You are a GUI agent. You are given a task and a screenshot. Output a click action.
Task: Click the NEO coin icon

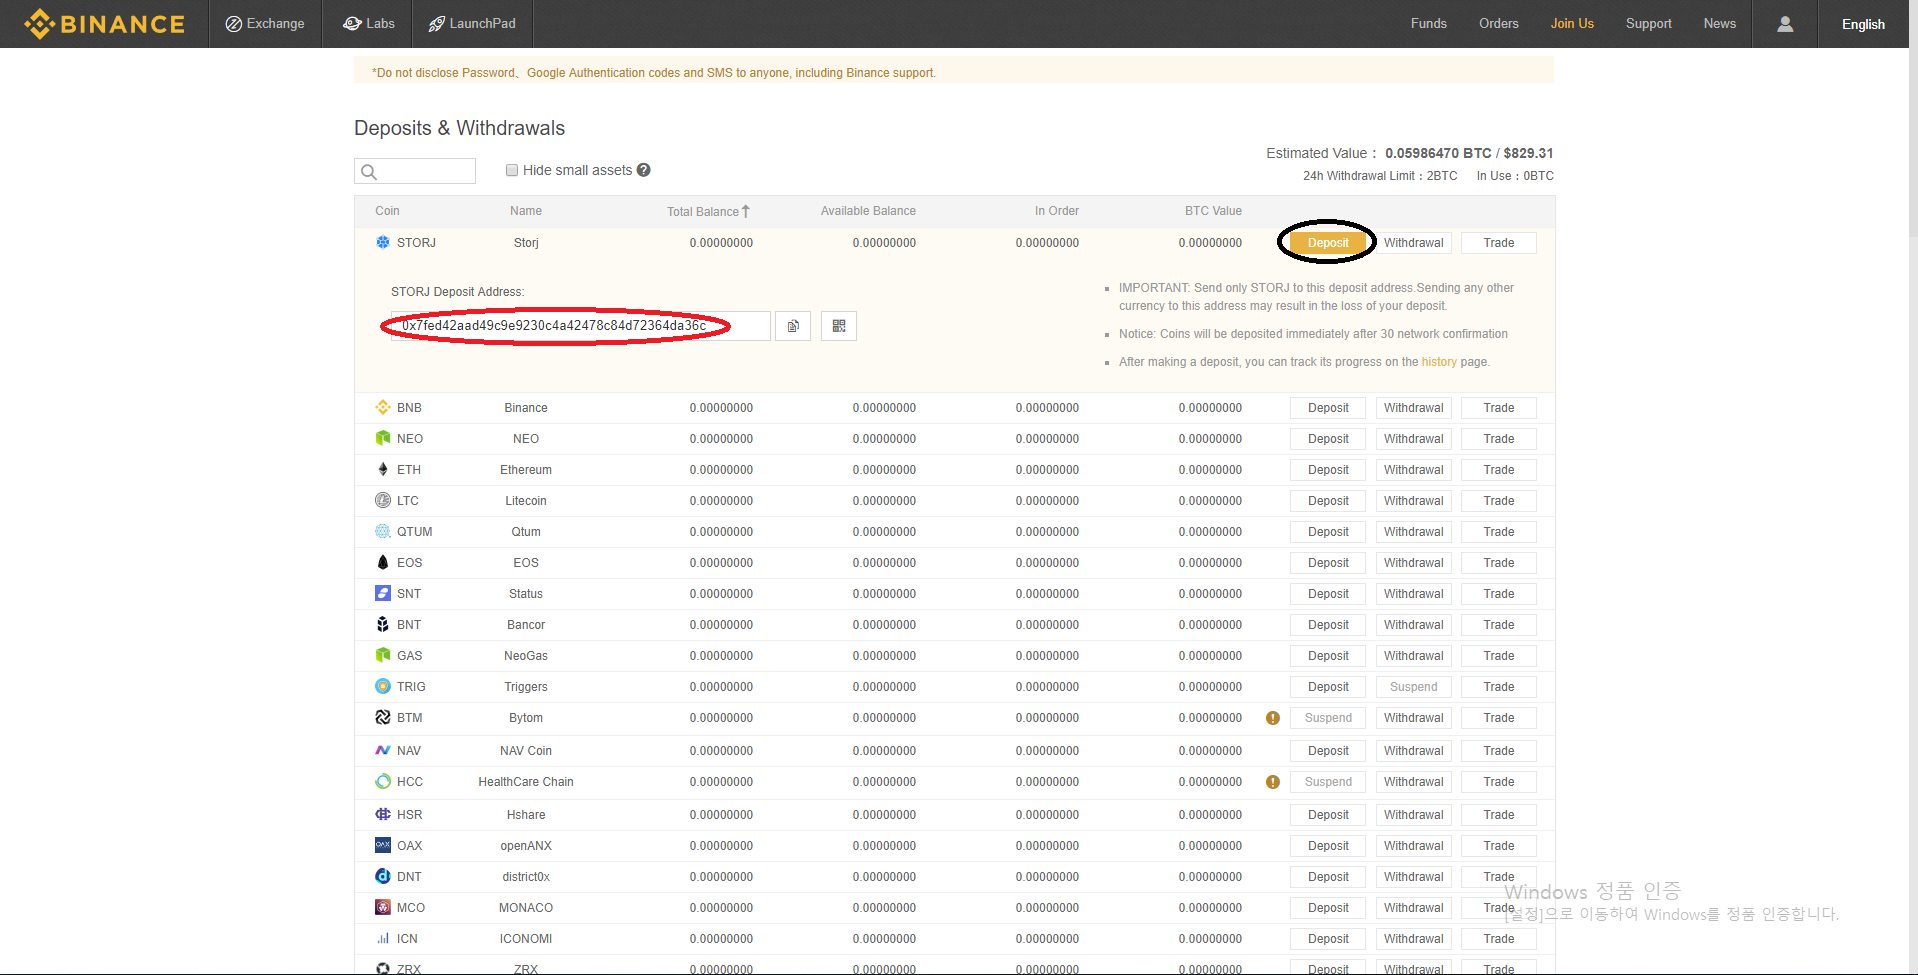383,438
